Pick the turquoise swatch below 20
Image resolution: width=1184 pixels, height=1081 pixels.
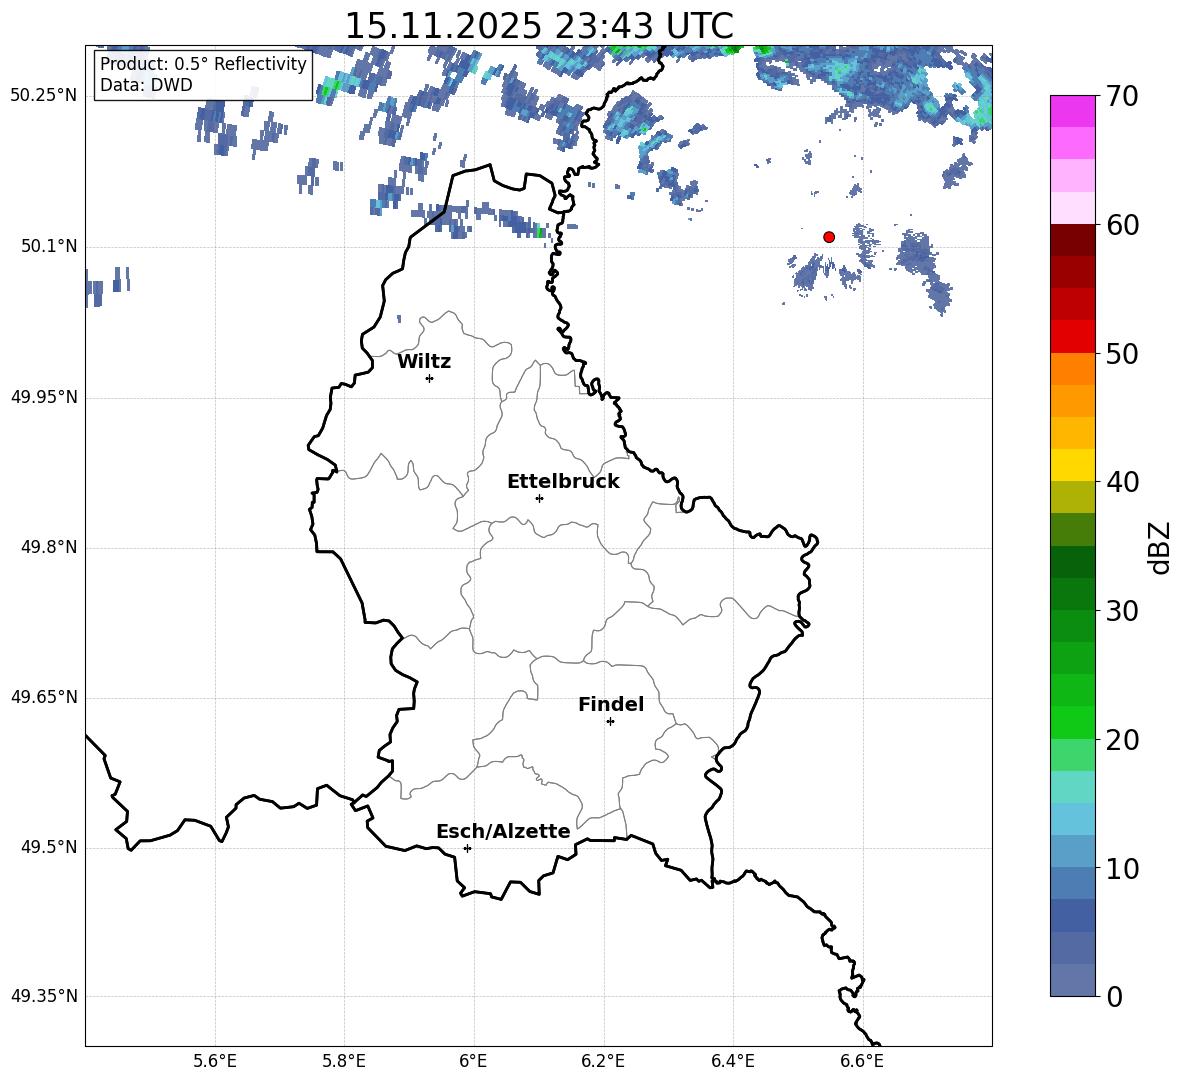[1073, 787]
